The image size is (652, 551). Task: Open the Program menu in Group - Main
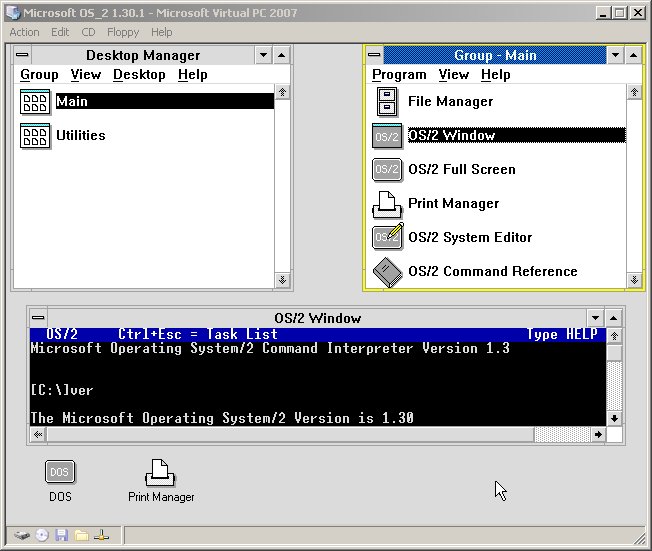pyautogui.click(x=399, y=75)
